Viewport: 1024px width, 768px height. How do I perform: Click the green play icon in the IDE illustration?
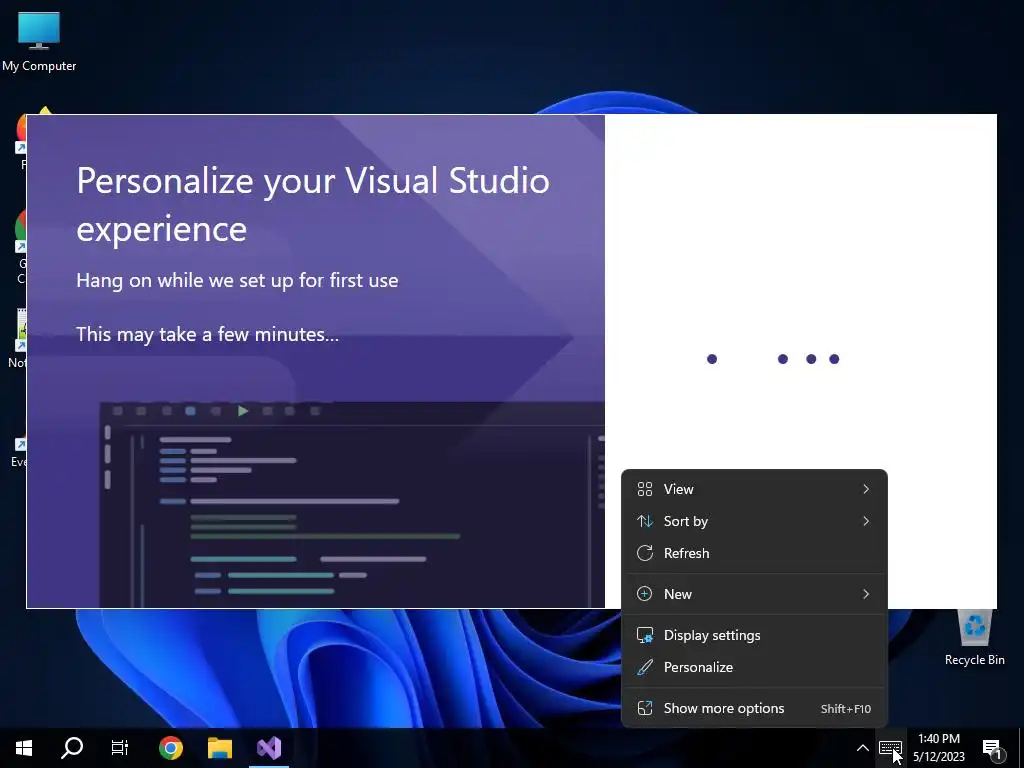click(243, 411)
